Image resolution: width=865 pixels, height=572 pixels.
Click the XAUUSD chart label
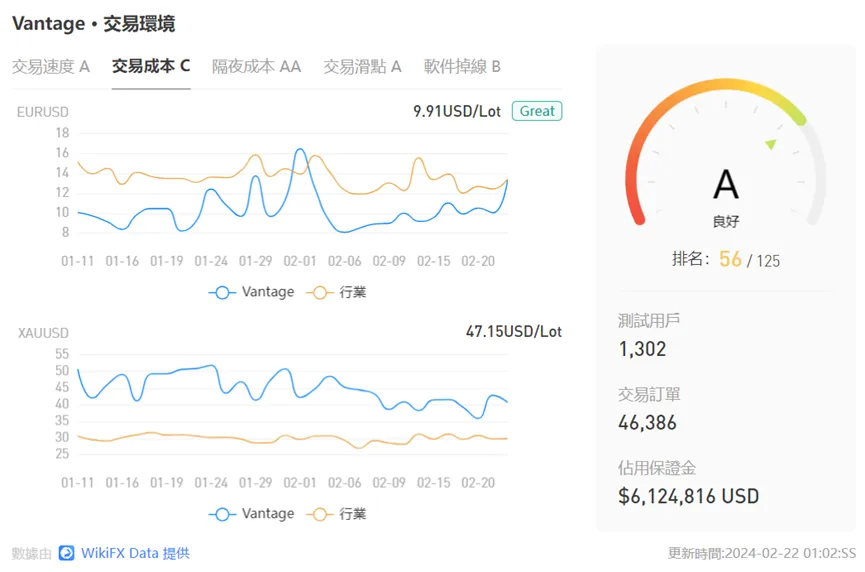43,333
